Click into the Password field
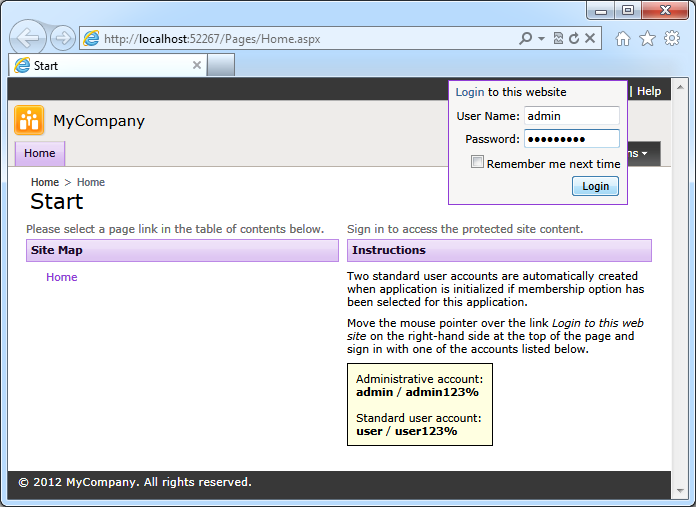The image size is (696, 507). coord(571,139)
